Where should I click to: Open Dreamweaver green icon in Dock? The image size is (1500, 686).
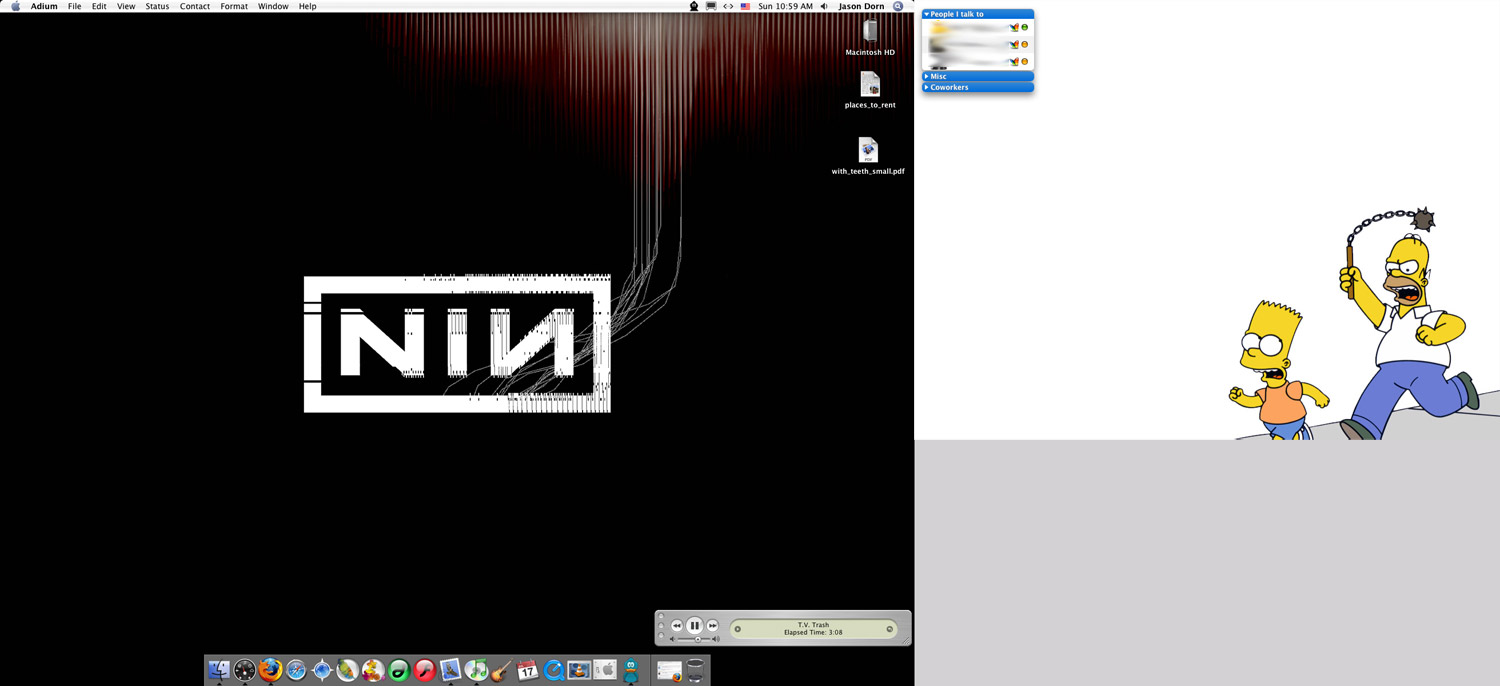pyautogui.click(x=399, y=671)
